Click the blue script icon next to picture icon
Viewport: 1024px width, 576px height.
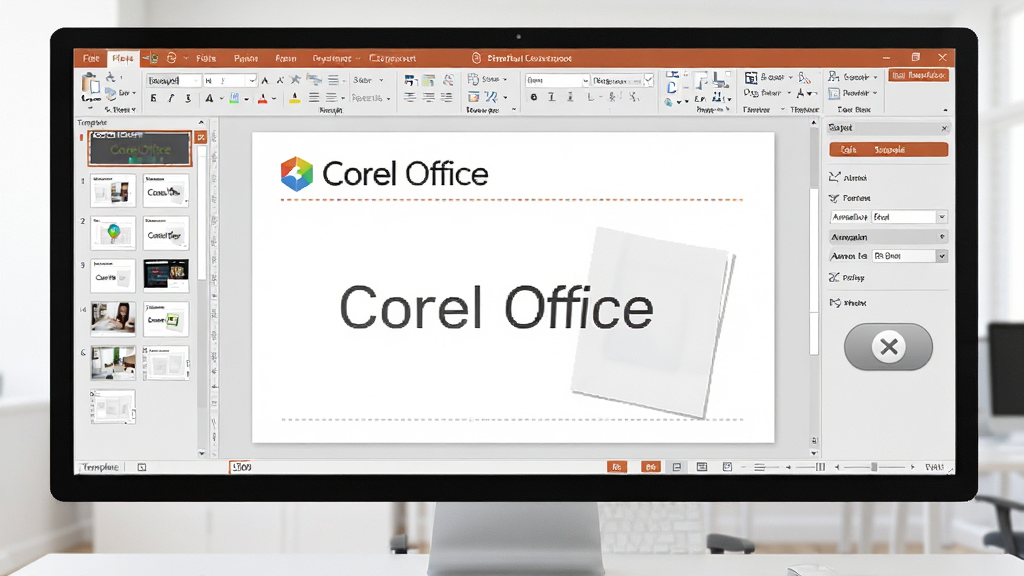tap(491, 97)
